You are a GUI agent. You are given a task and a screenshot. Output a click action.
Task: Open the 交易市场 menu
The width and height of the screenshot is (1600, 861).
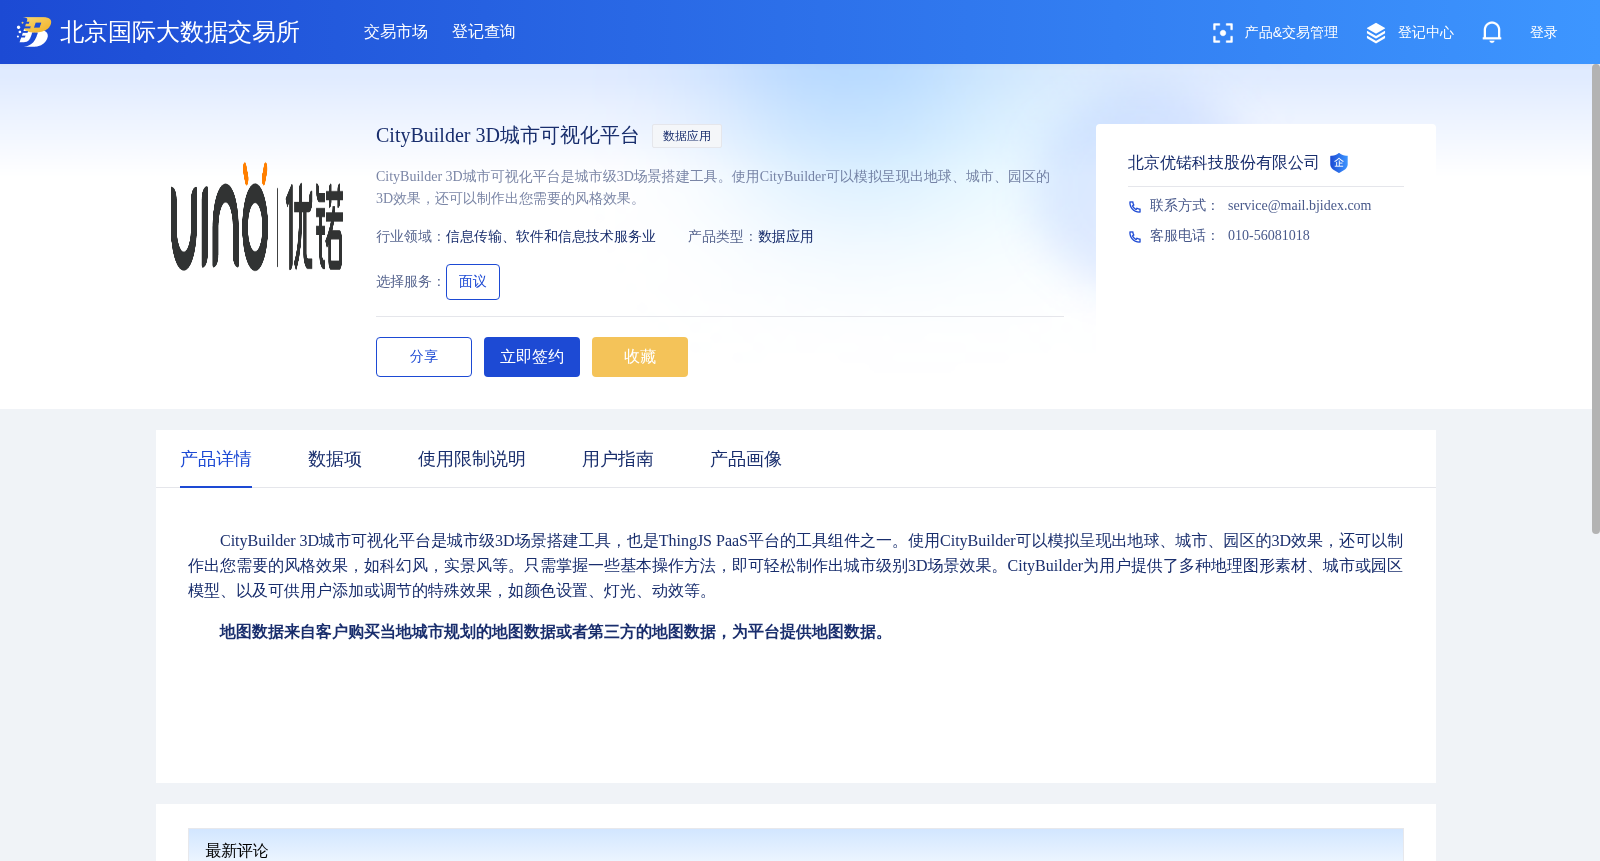(x=396, y=32)
